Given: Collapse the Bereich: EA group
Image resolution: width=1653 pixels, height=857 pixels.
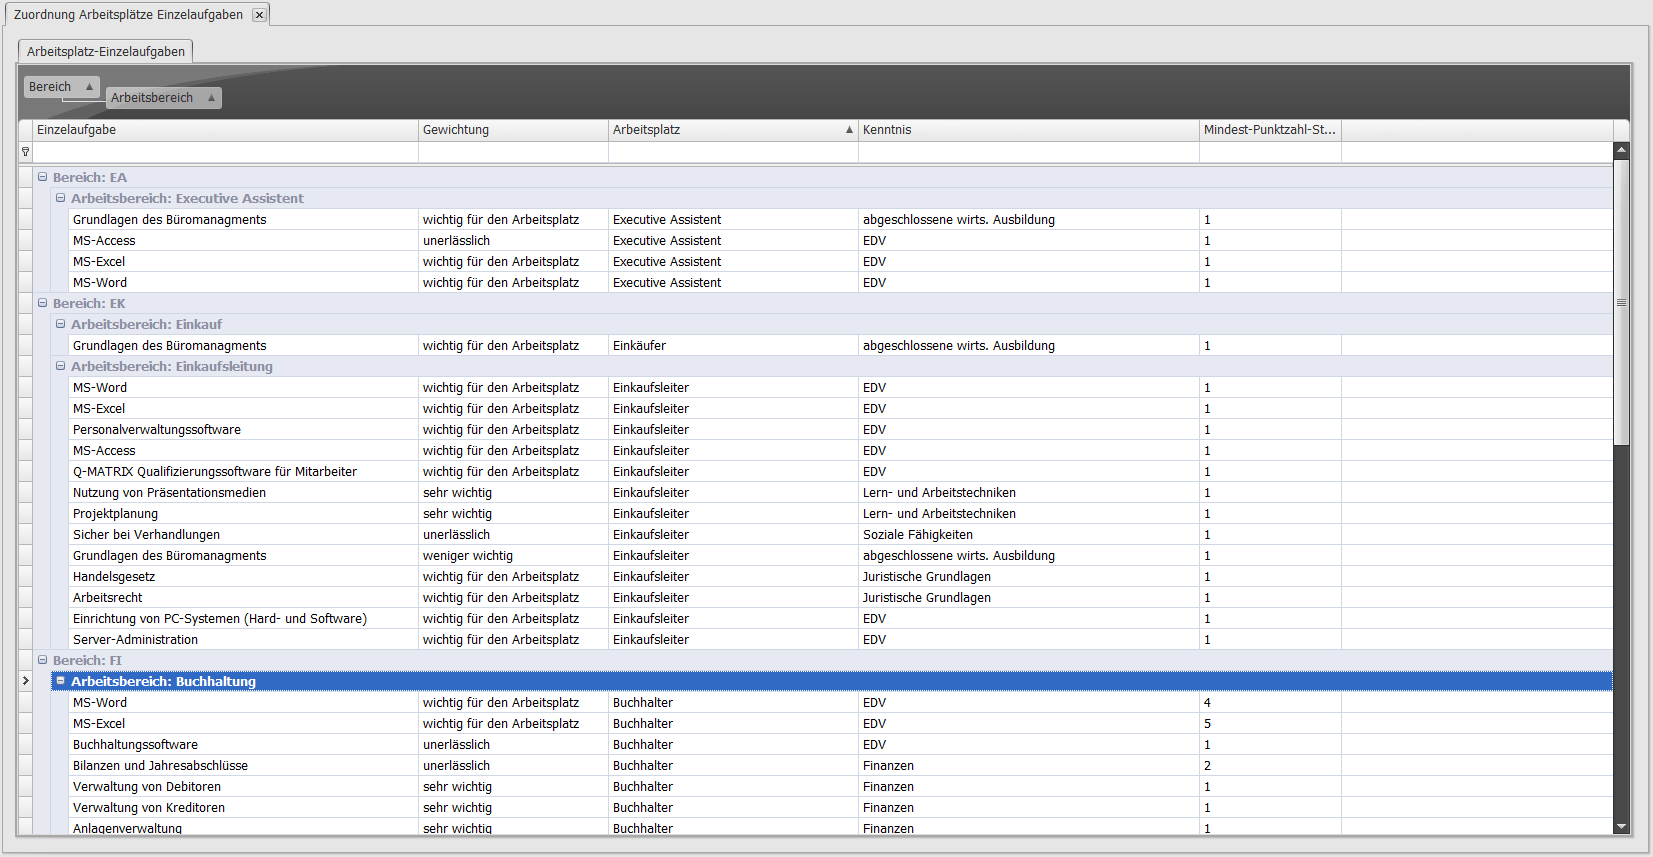Looking at the screenshot, I should (x=43, y=177).
